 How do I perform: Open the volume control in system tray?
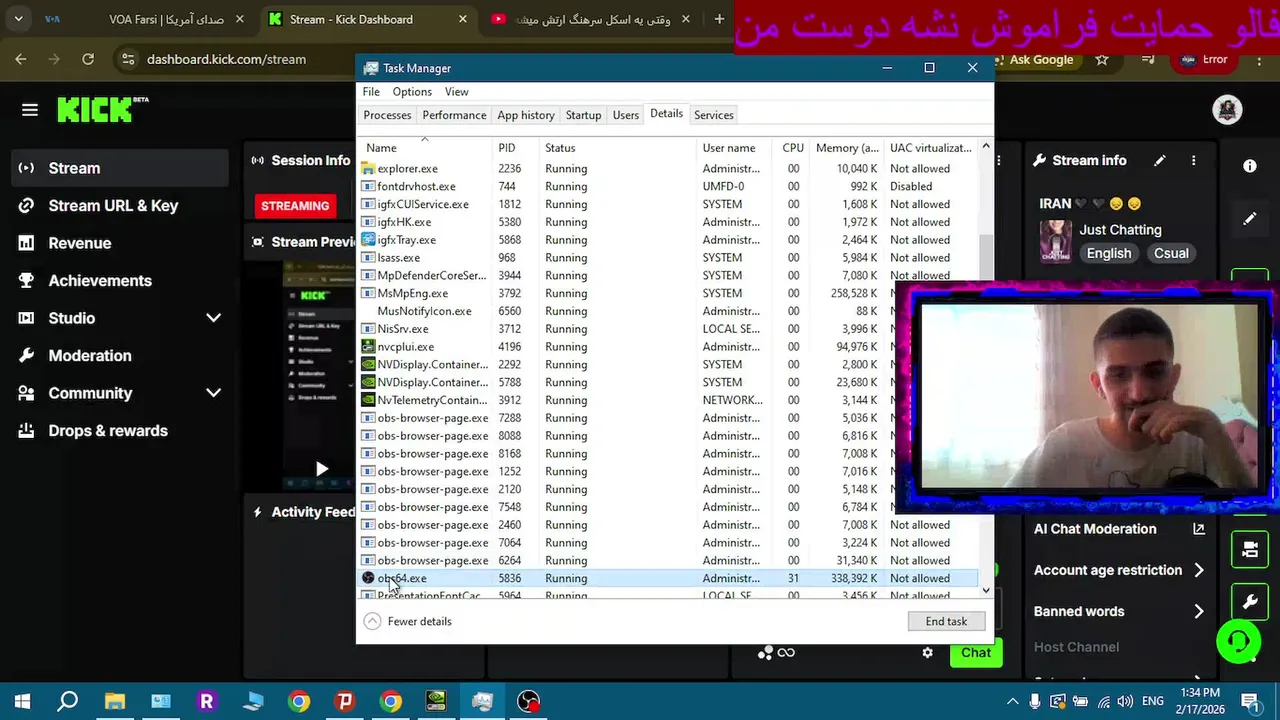[x=1126, y=701]
